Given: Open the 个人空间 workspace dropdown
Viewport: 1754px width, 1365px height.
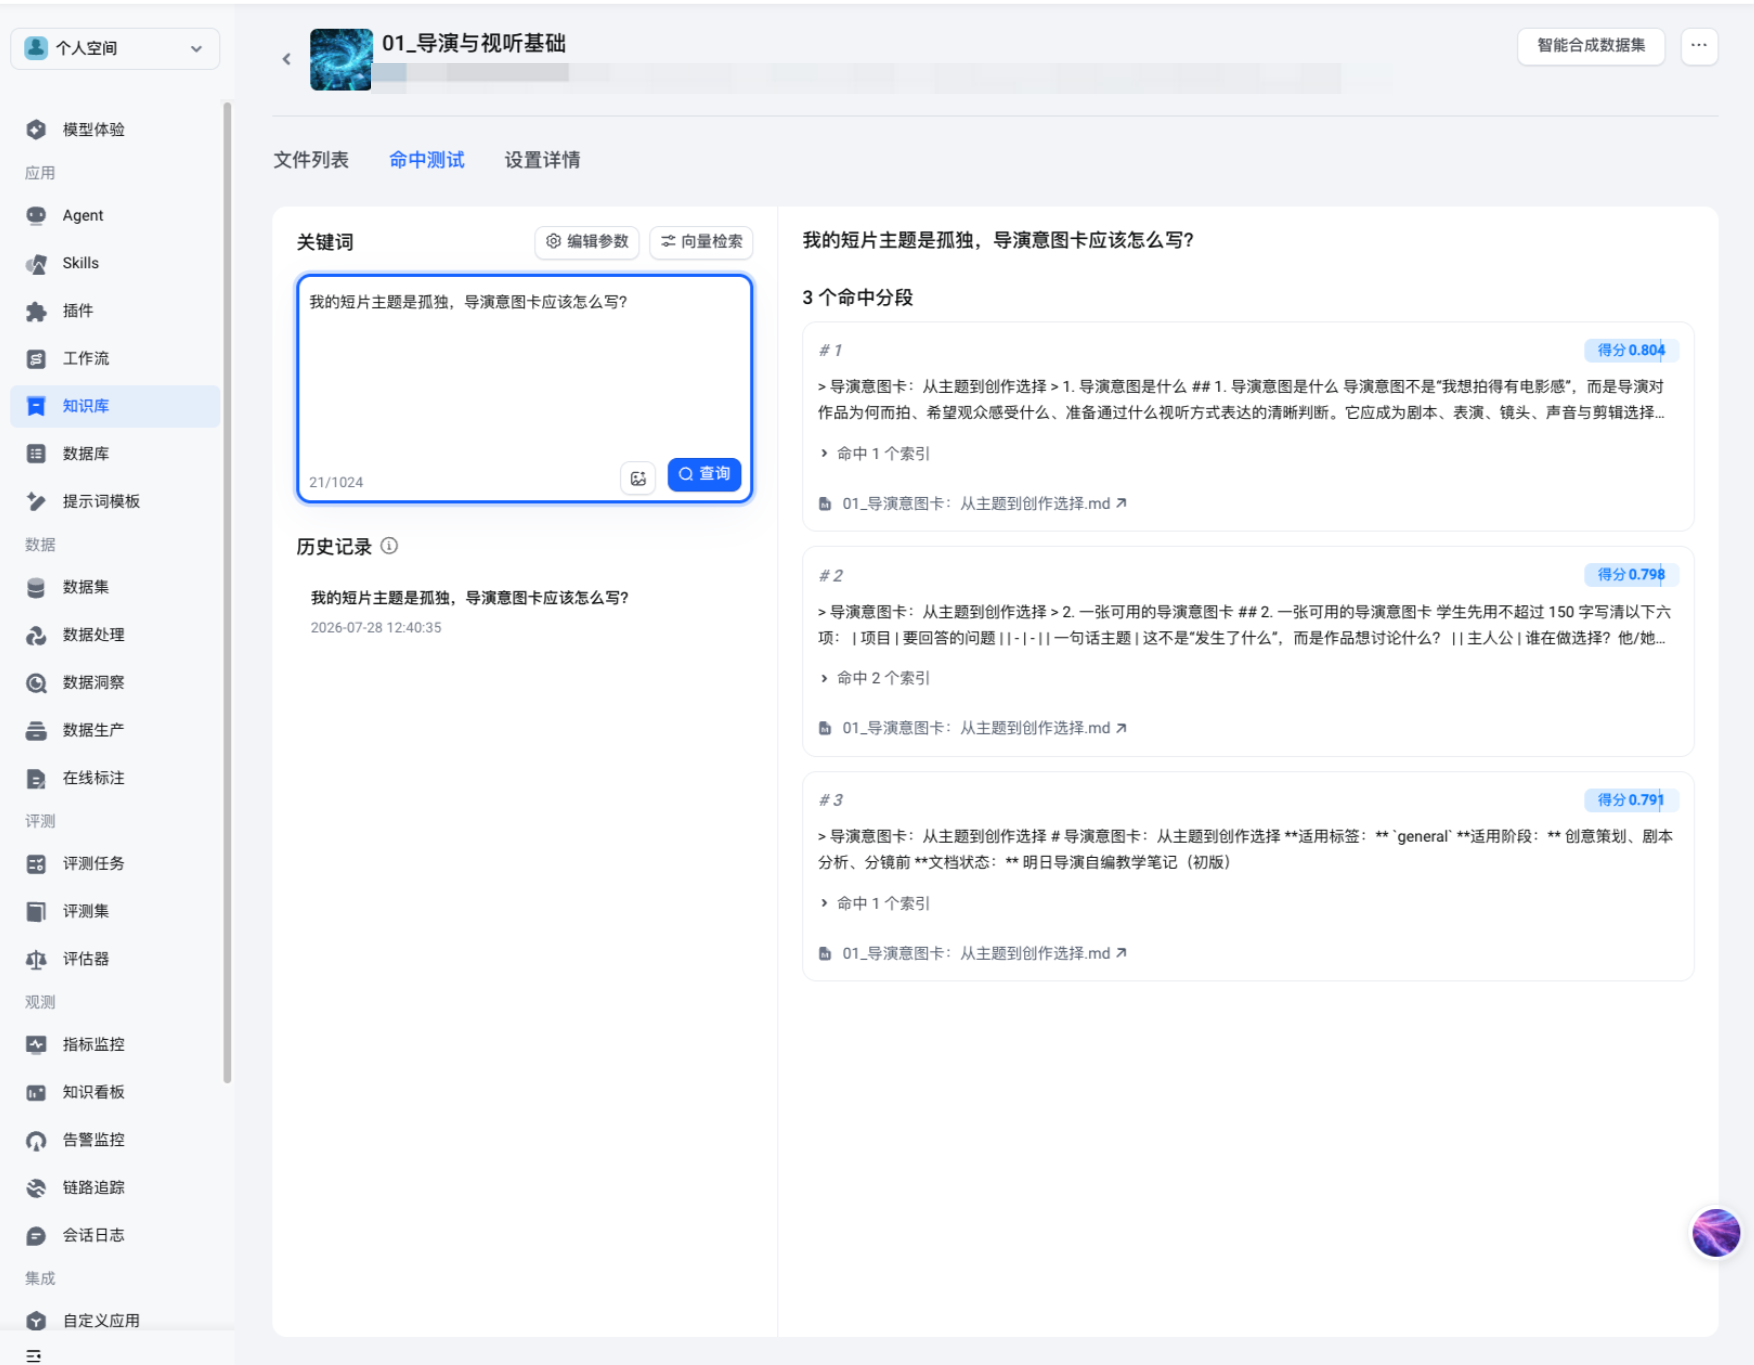Looking at the screenshot, I should (x=115, y=48).
